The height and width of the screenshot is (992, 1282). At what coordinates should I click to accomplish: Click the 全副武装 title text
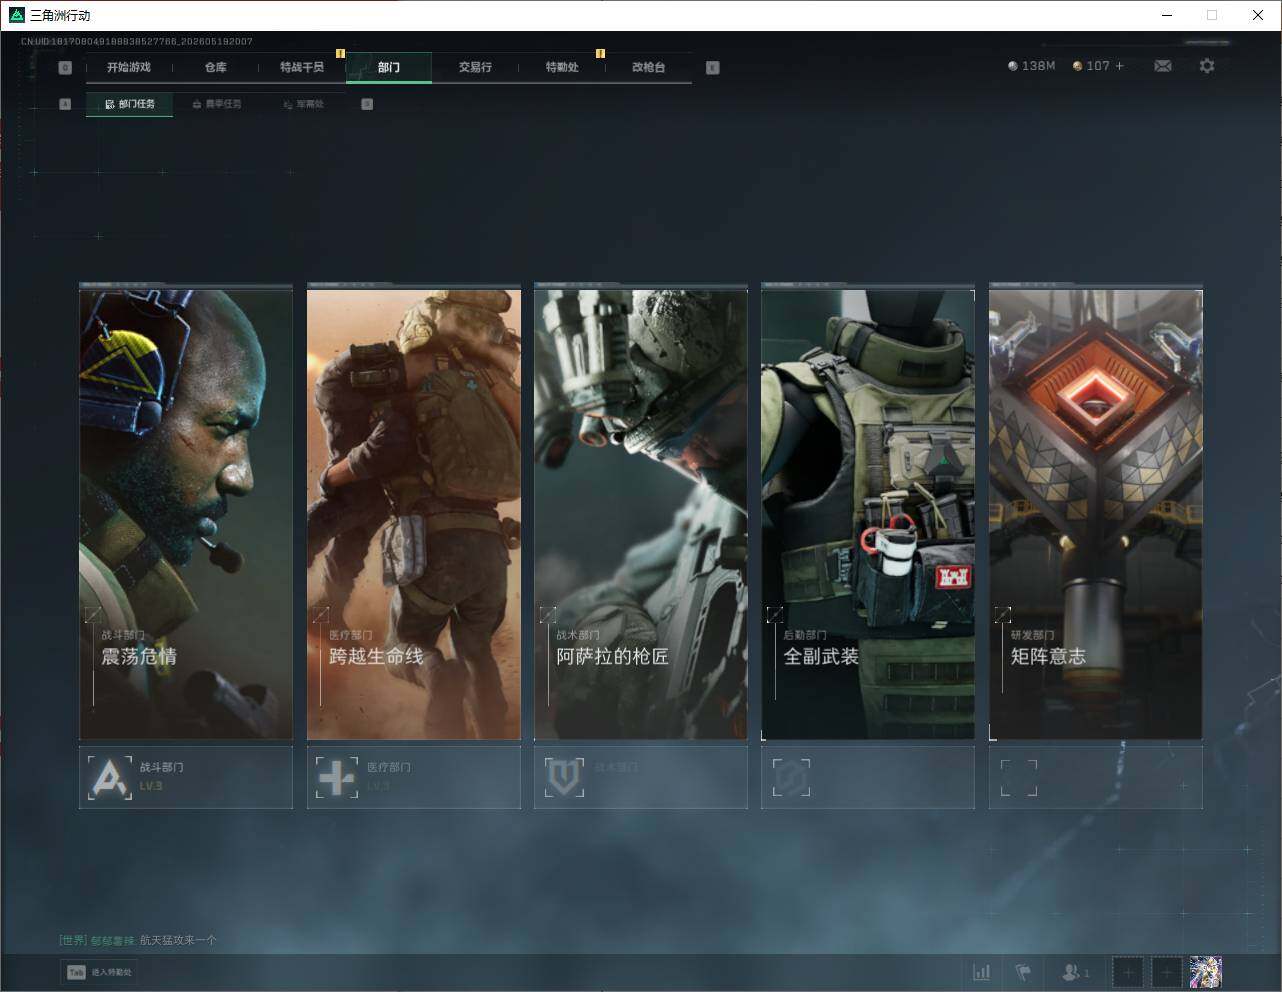point(821,657)
